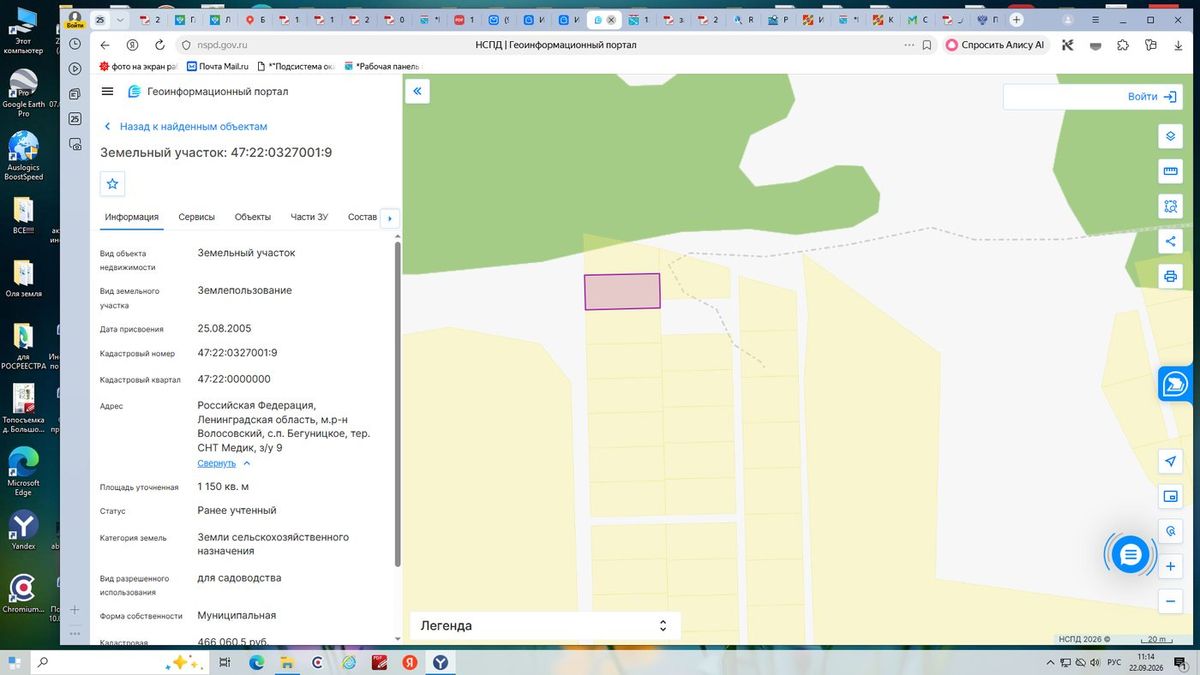
Task: Collapse the information side panel
Action: [417, 91]
